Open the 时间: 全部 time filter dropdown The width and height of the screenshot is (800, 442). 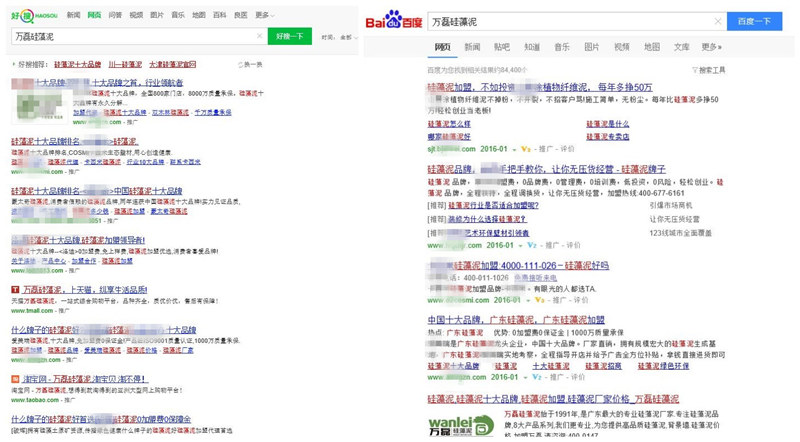(341, 37)
